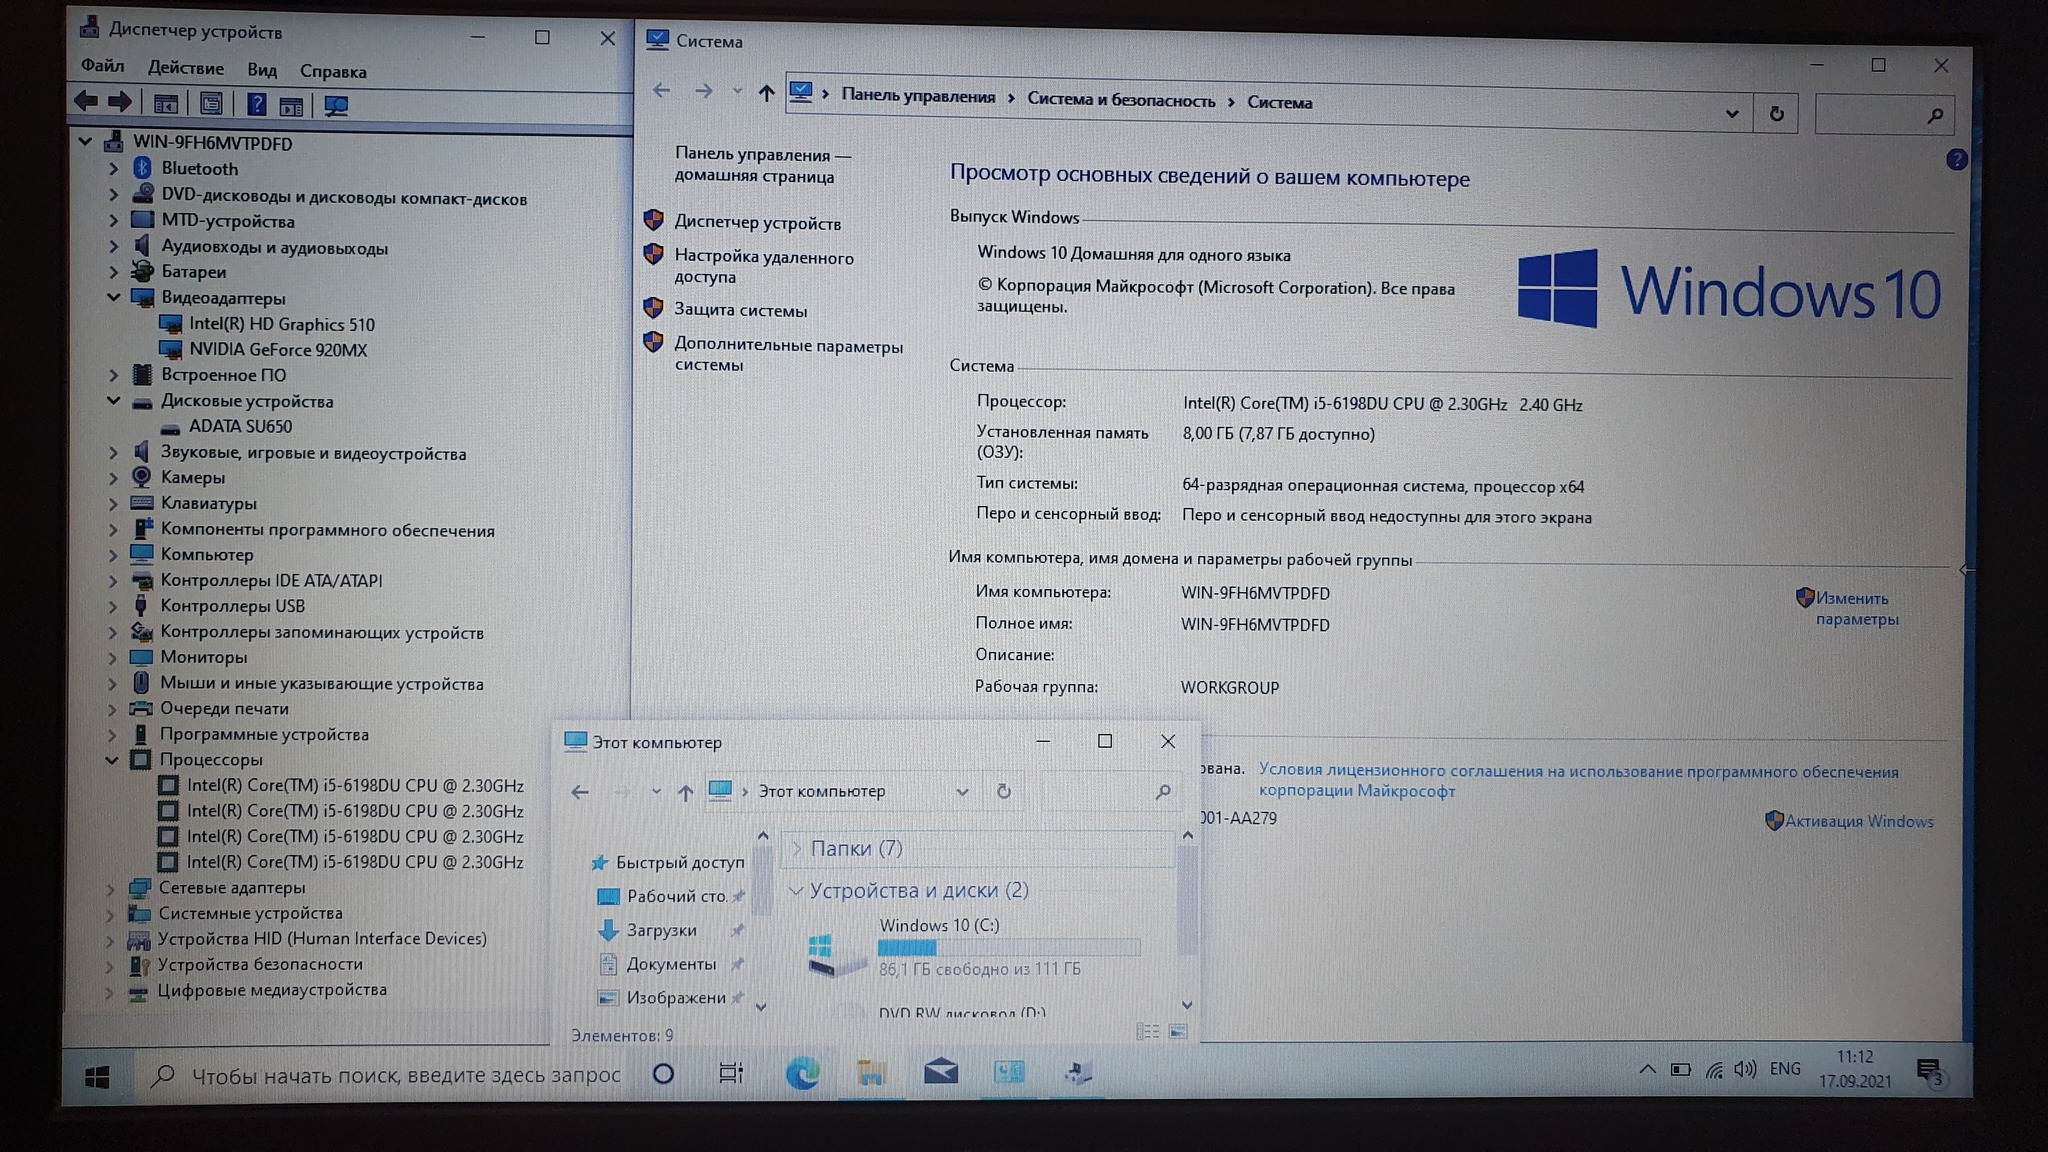Click the taskbar search box
Image resolution: width=2048 pixels, height=1152 pixels.
point(405,1075)
